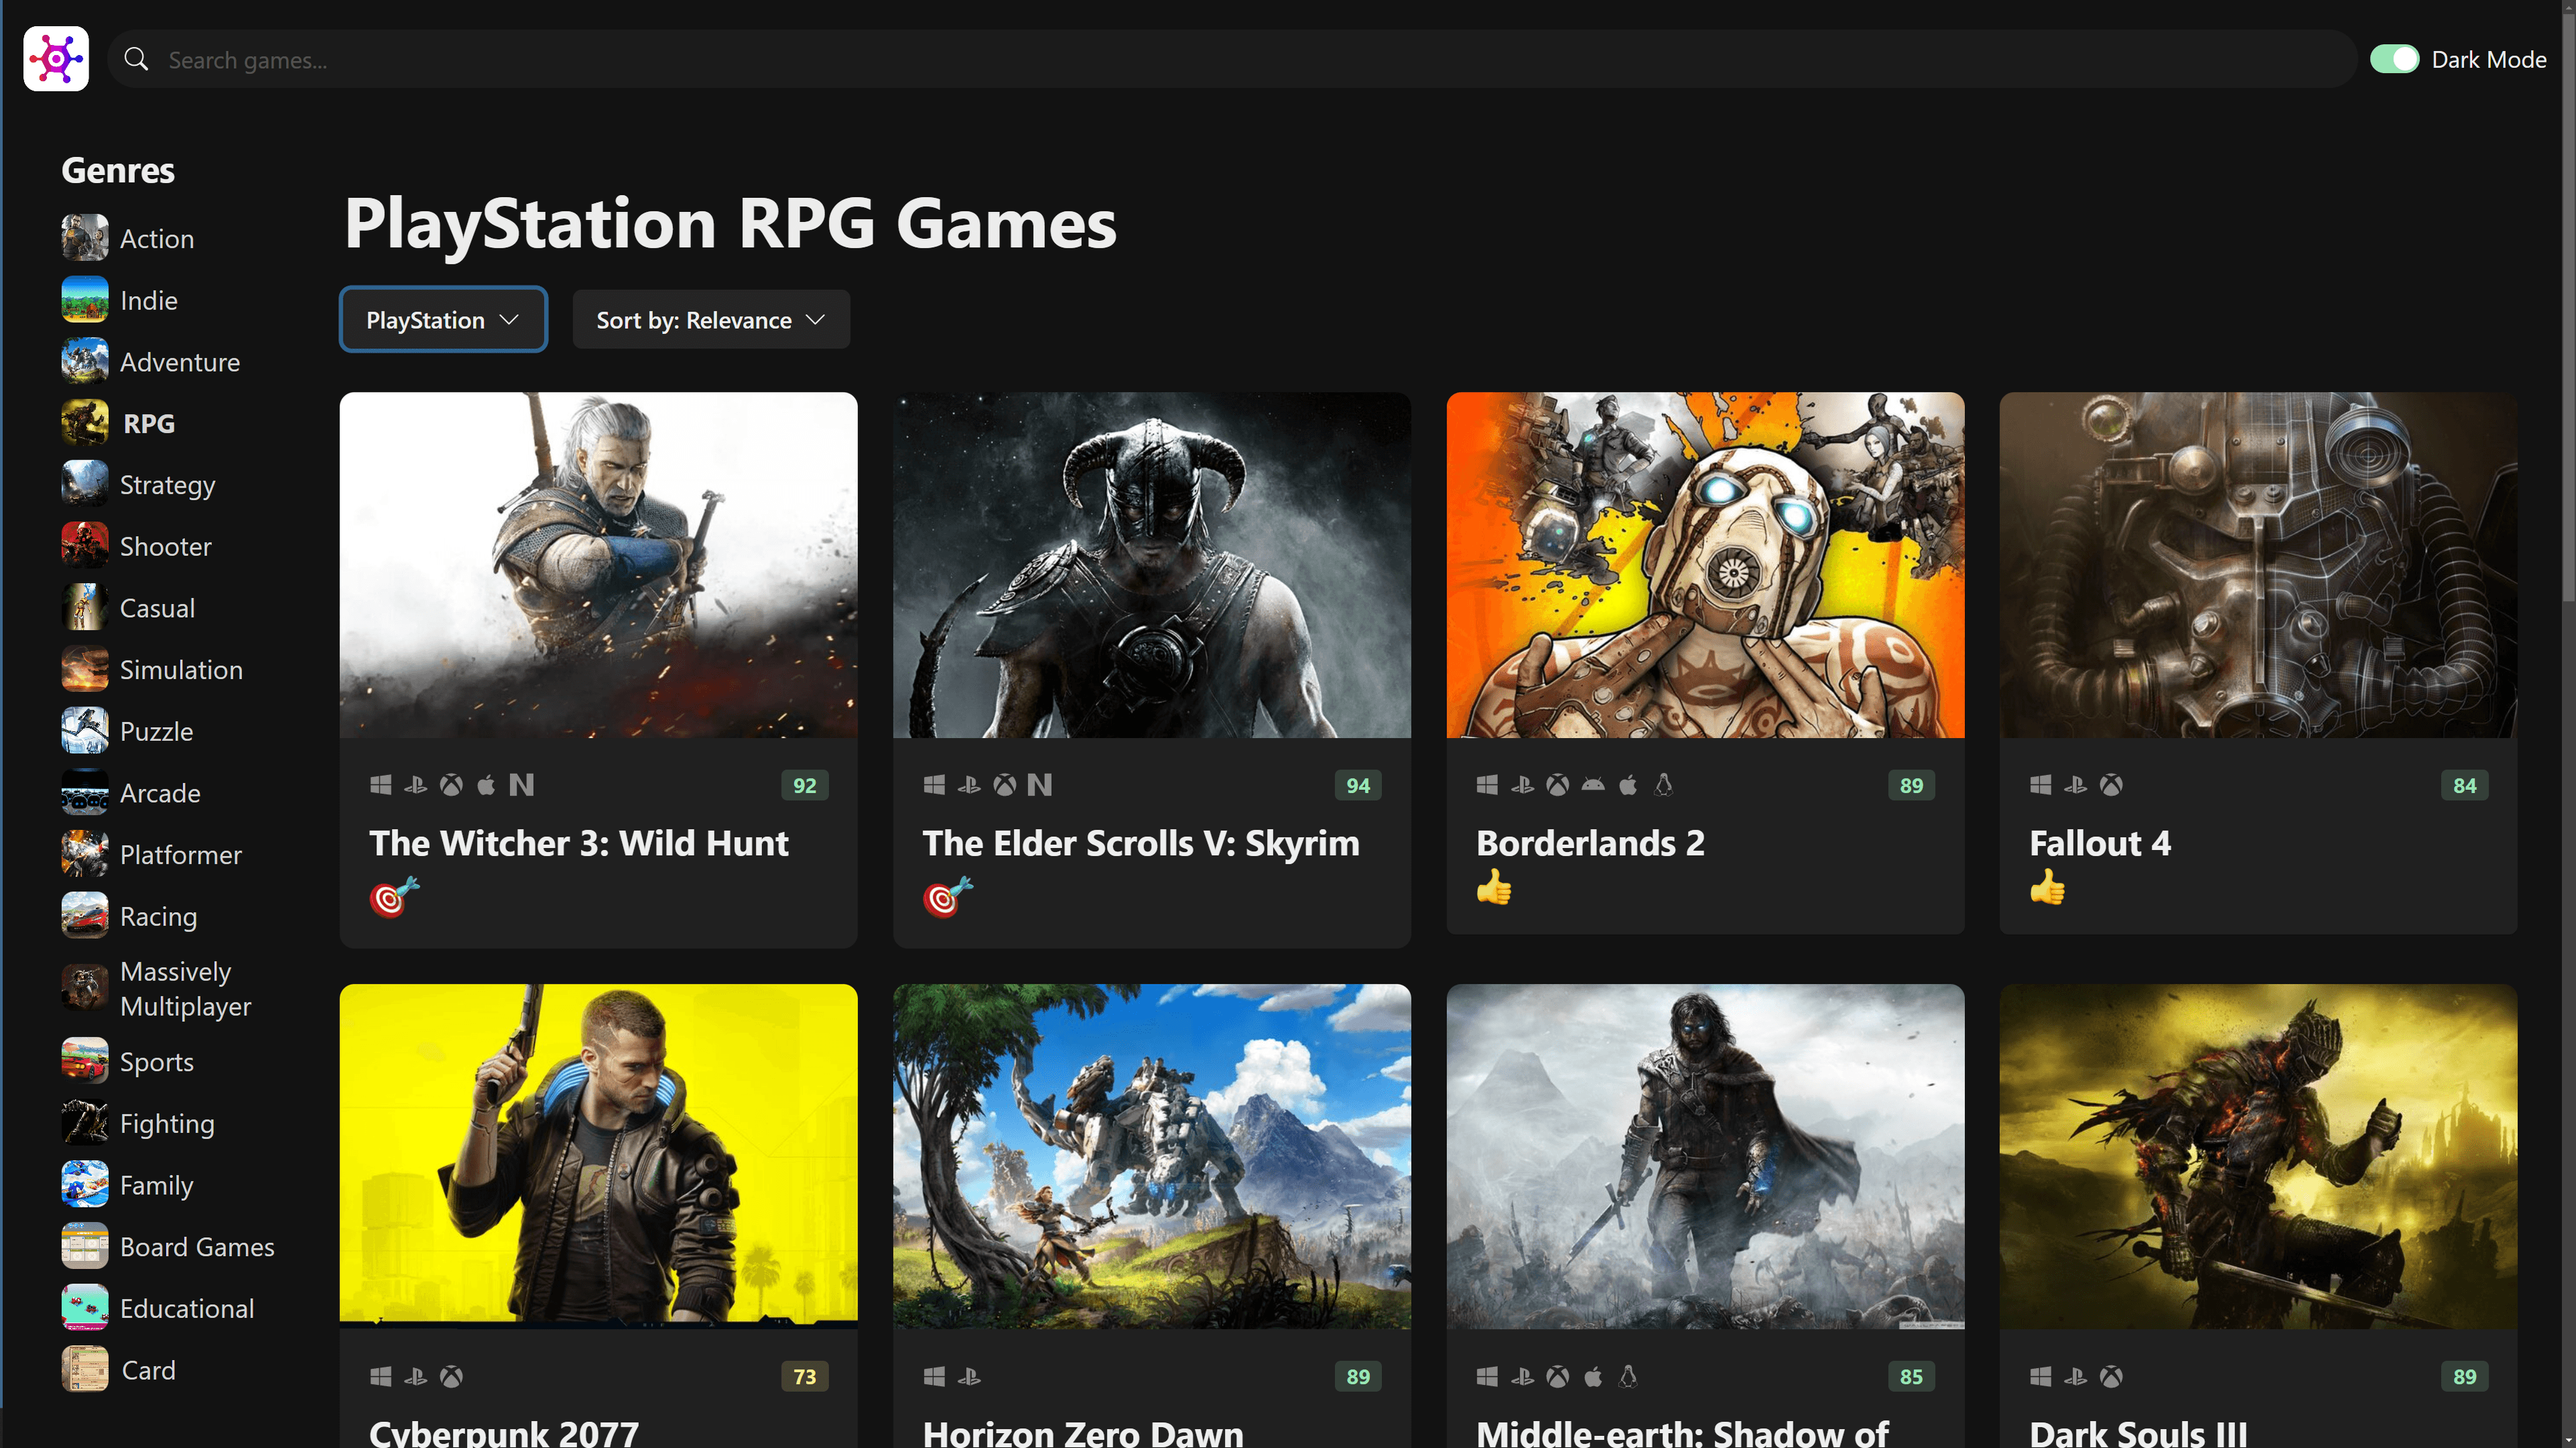Open the Fallout 4 cover thumbnail
2576x1448 pixels.
coord(2258,565)
